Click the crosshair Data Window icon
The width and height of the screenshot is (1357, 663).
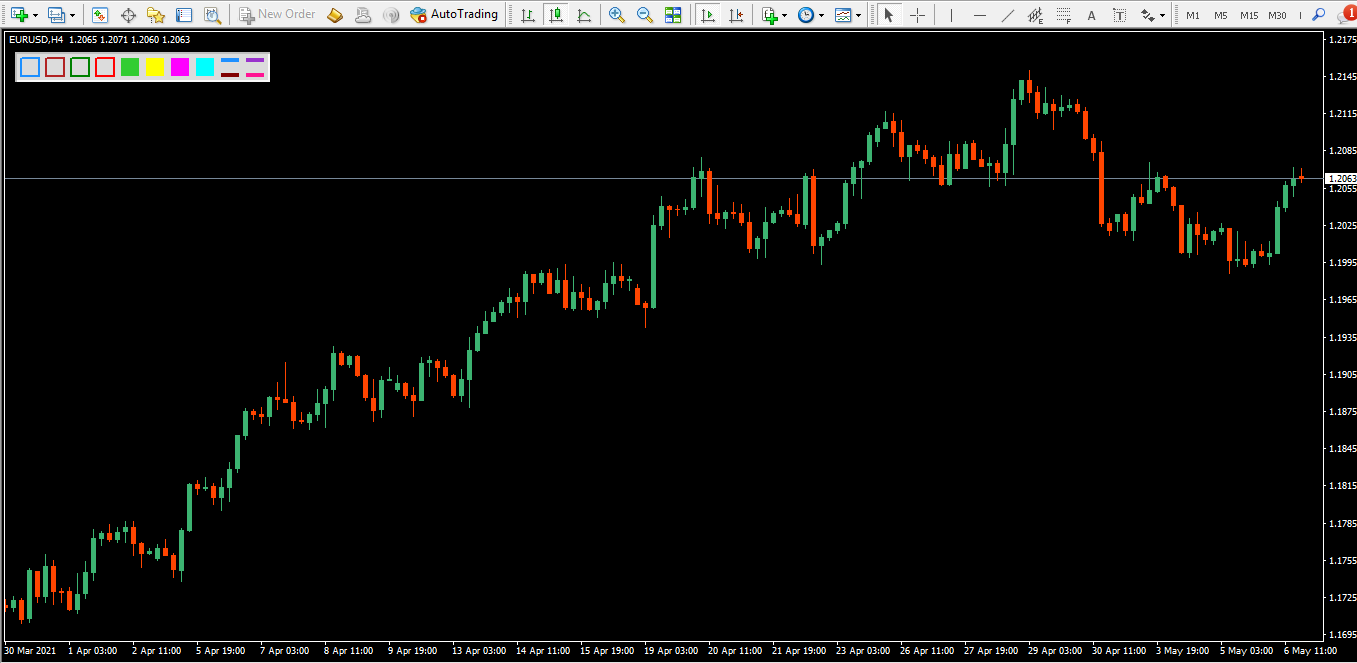[x=128, y=15]
